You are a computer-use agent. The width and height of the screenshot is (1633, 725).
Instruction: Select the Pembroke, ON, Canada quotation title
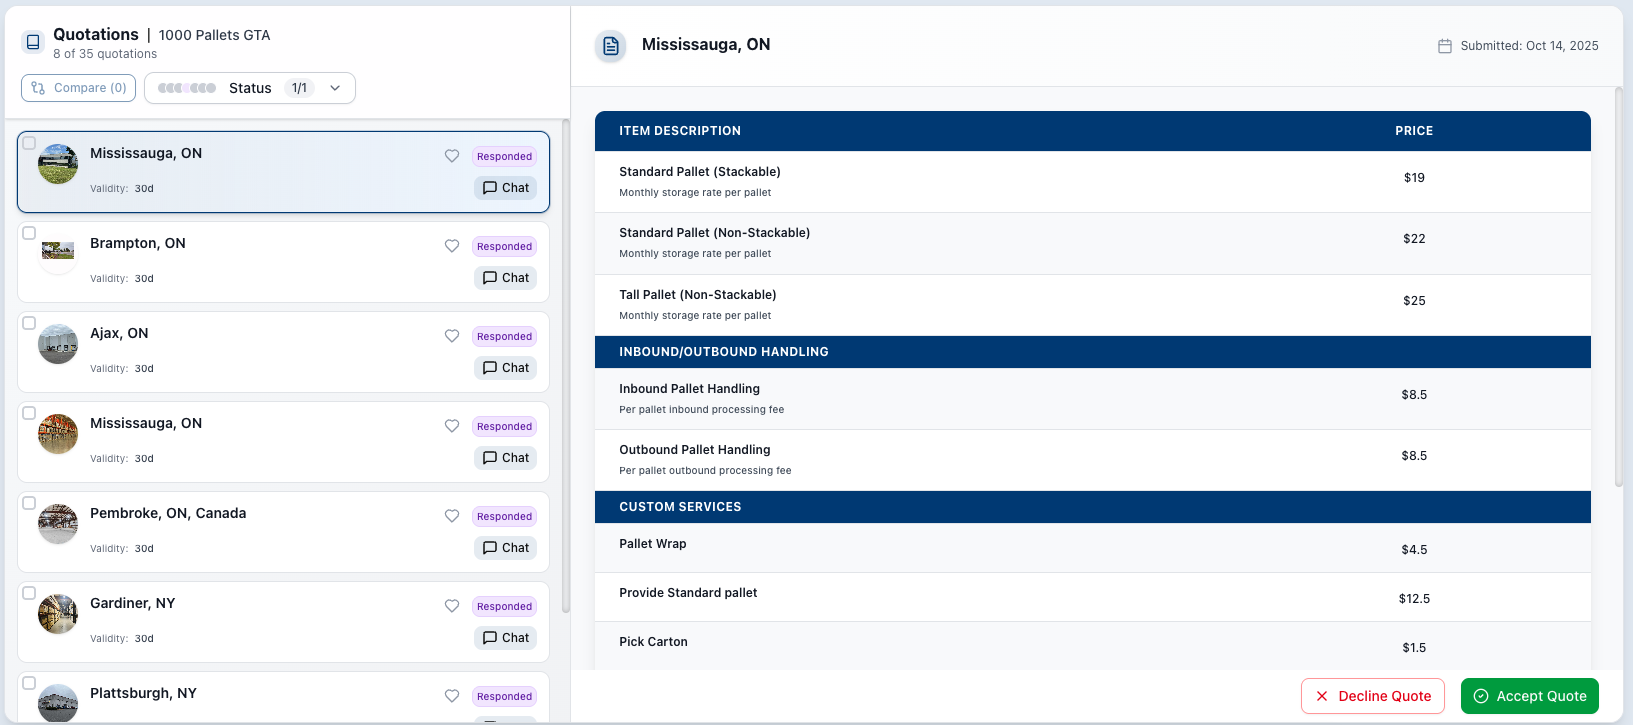[x=168, y=513]
